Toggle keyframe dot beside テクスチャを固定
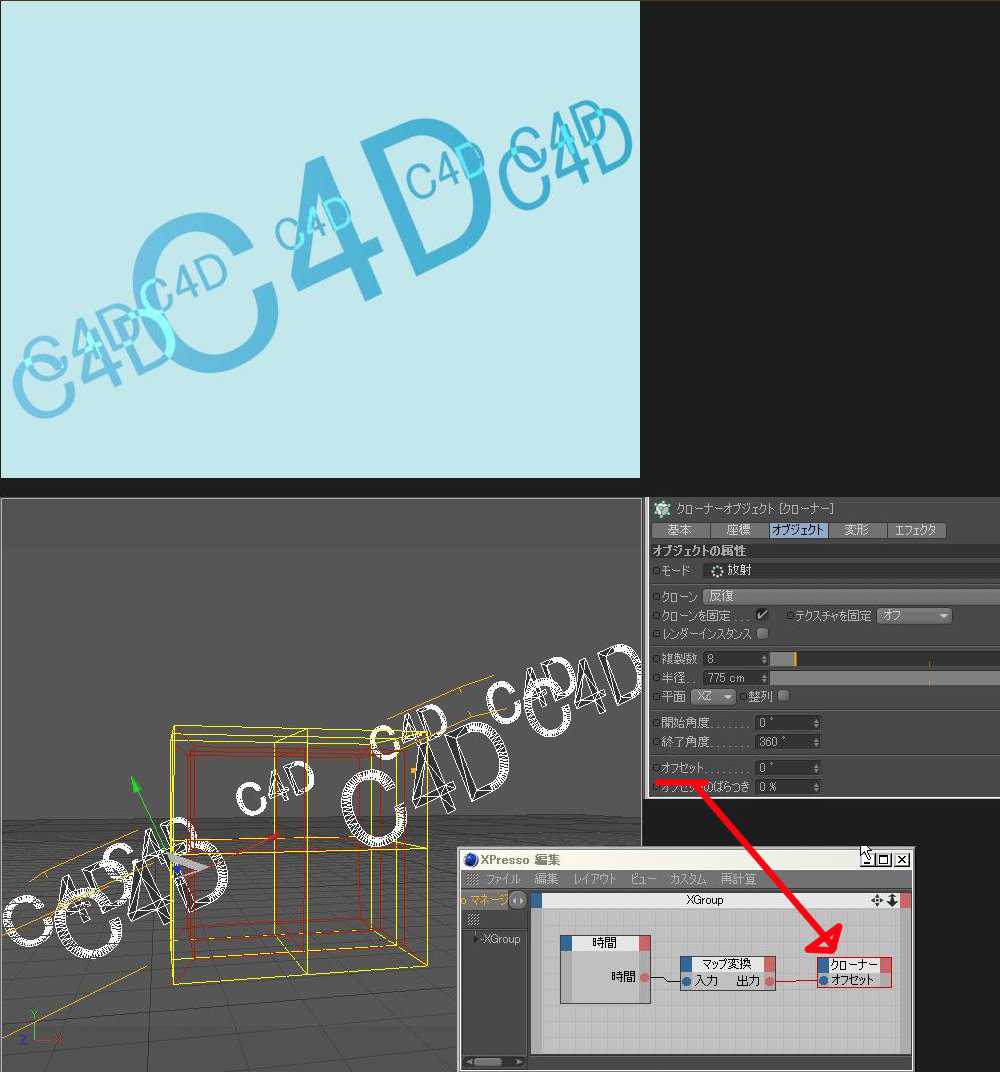Image resolution: width=1000 pixels, height=1072 pixels. click(790, 615)
